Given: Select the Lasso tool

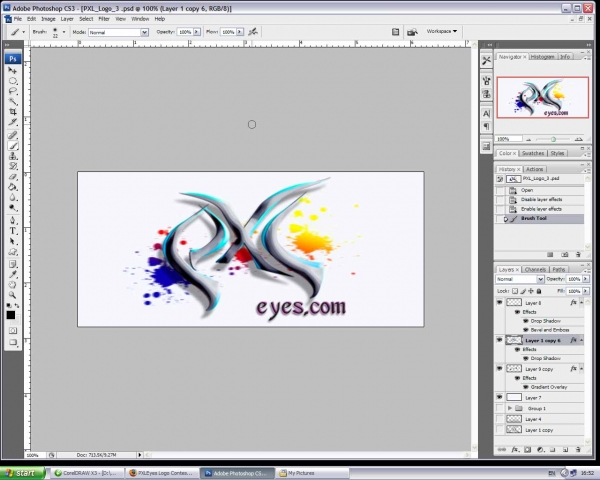Looking at the screenshot, I should click(x=13, y=91).
